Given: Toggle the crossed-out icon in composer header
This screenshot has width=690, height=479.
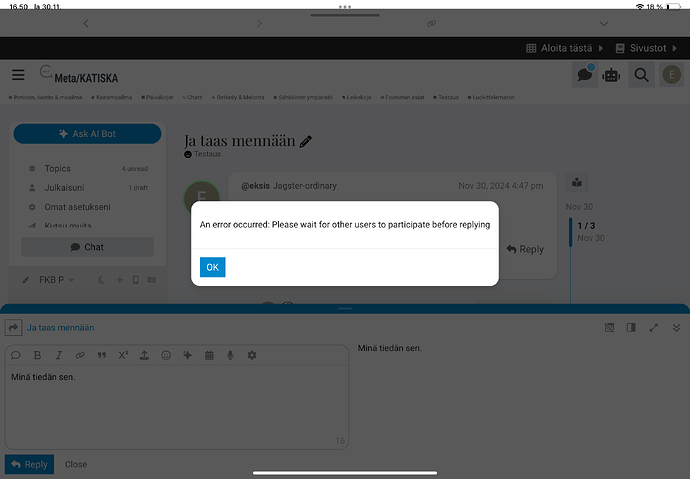Looking at the screenshot, I should [609, 328].
